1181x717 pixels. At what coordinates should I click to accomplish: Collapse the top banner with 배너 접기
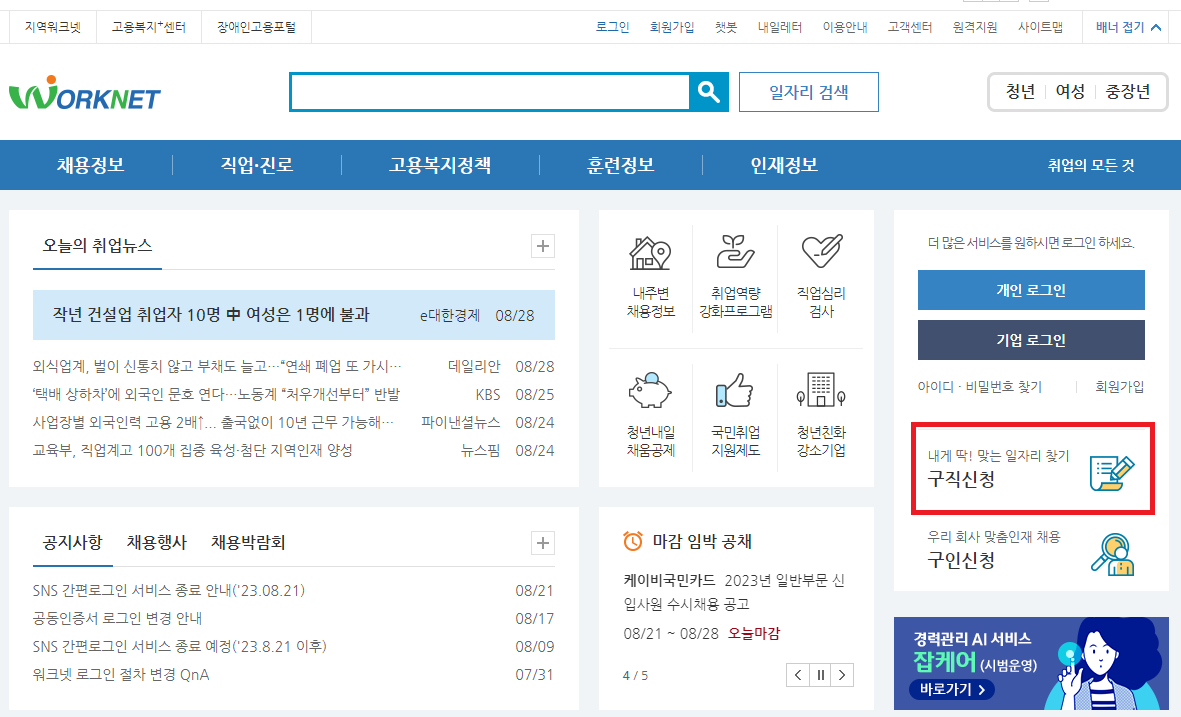coord(1128,27)
